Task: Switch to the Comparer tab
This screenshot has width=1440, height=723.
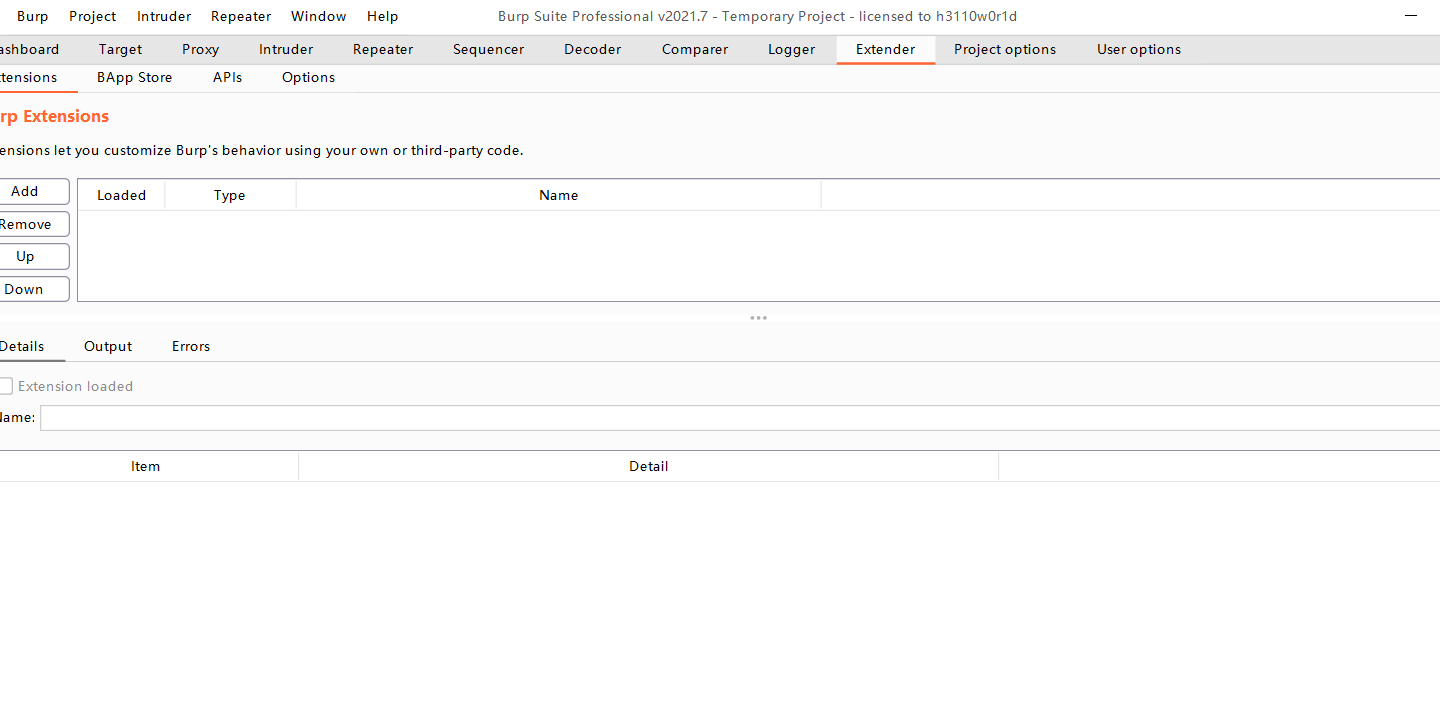Action: 695,49
